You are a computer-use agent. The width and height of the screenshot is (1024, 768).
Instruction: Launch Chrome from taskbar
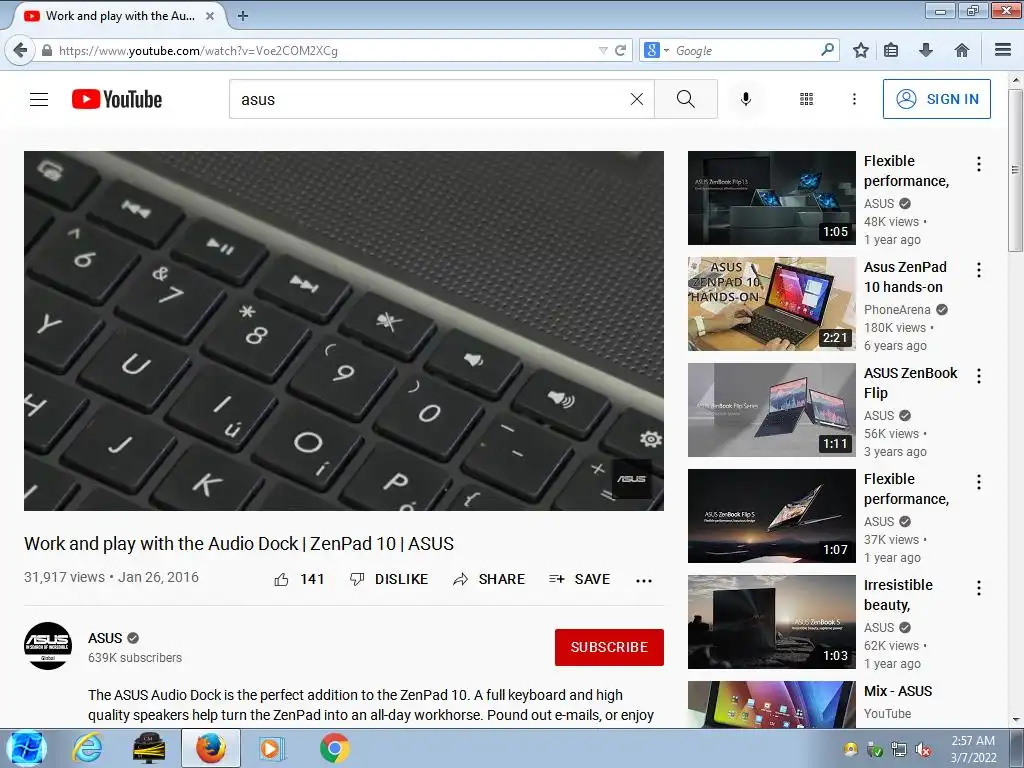(x=334, y=748)
